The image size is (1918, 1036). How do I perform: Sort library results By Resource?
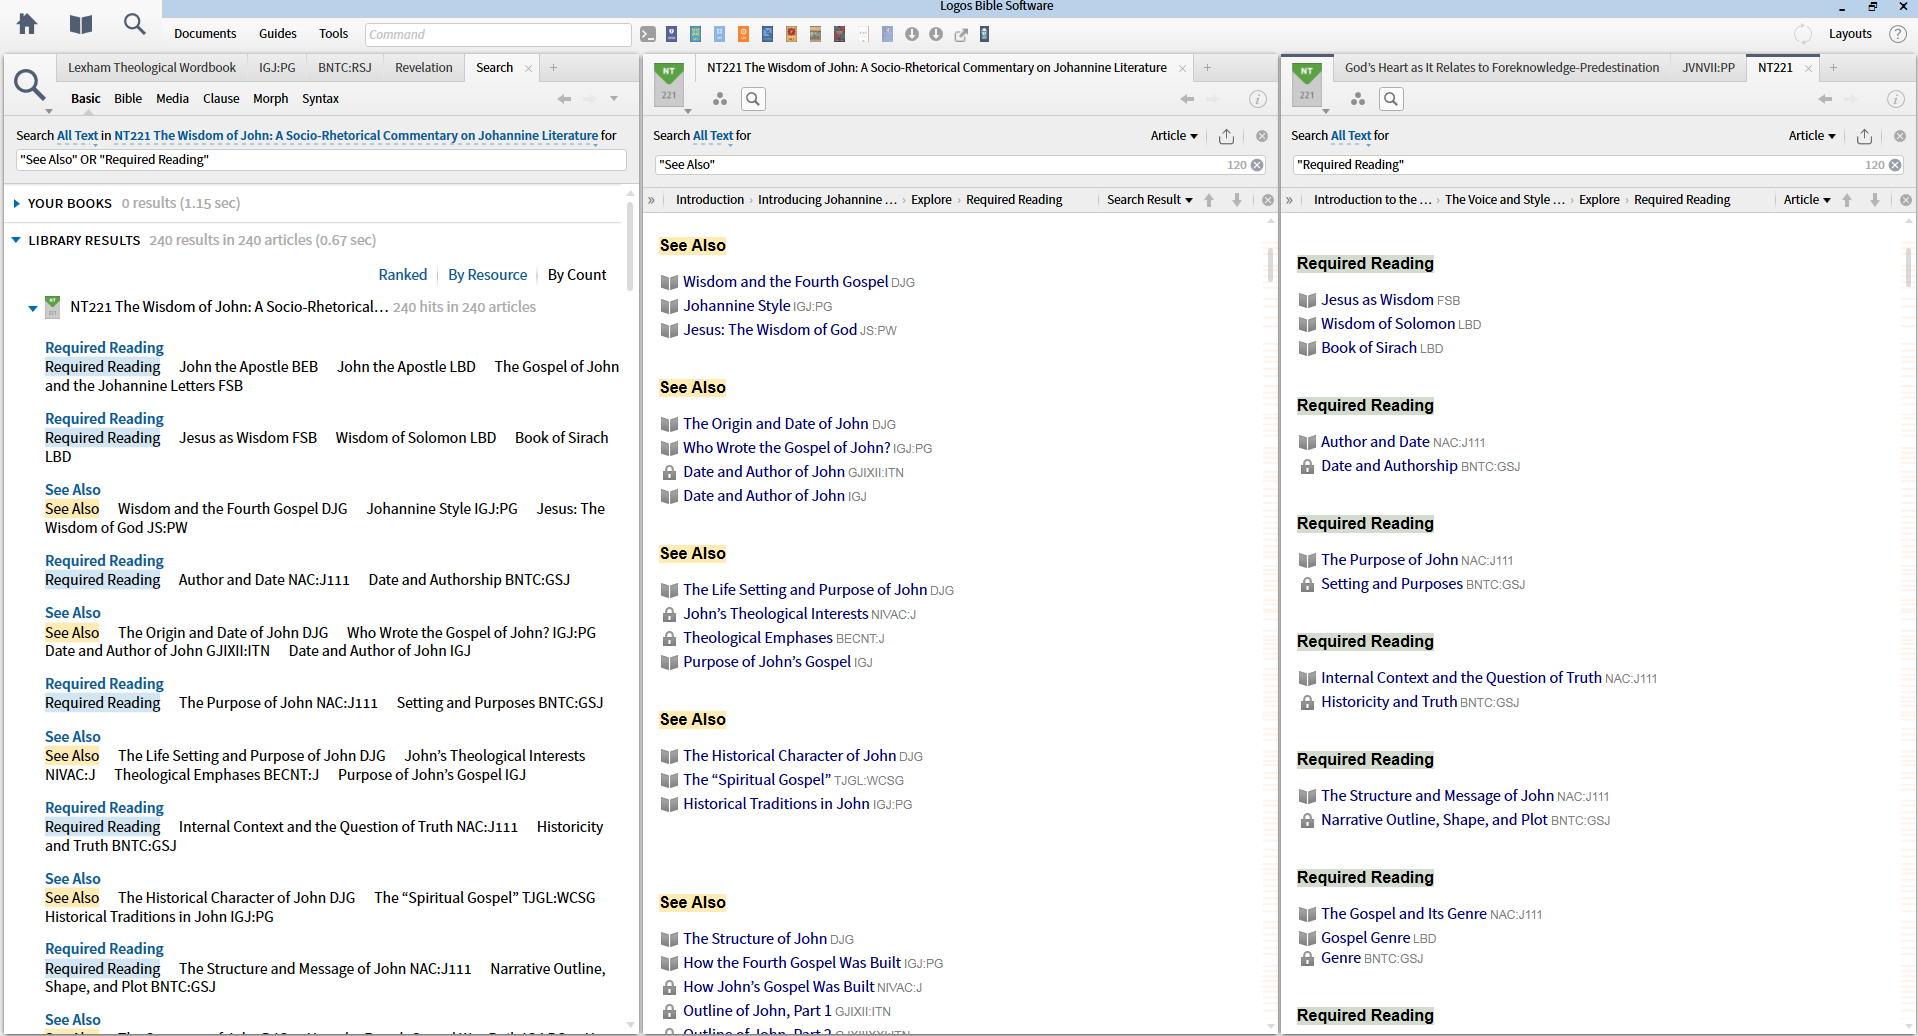tap(487, 275)
